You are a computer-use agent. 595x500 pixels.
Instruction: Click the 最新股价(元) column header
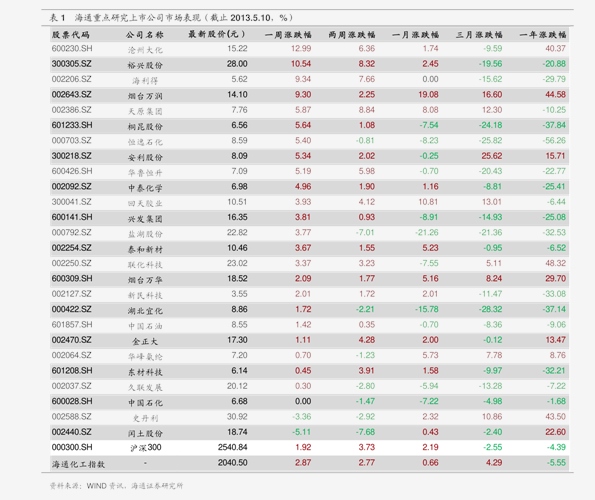coord(217,35)
